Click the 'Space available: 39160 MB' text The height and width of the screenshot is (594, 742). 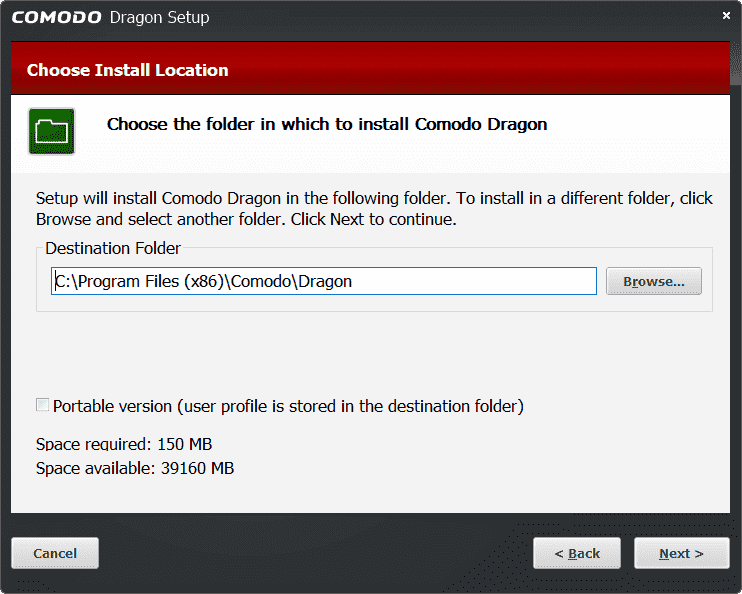tap(135, 468)
